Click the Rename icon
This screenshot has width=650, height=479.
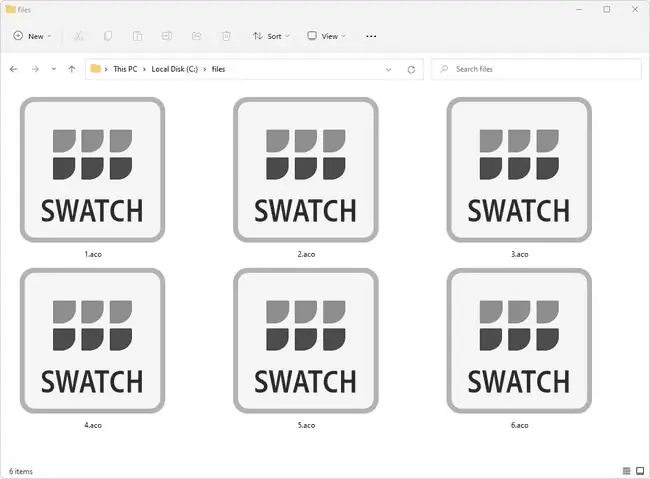pos(167,36)
